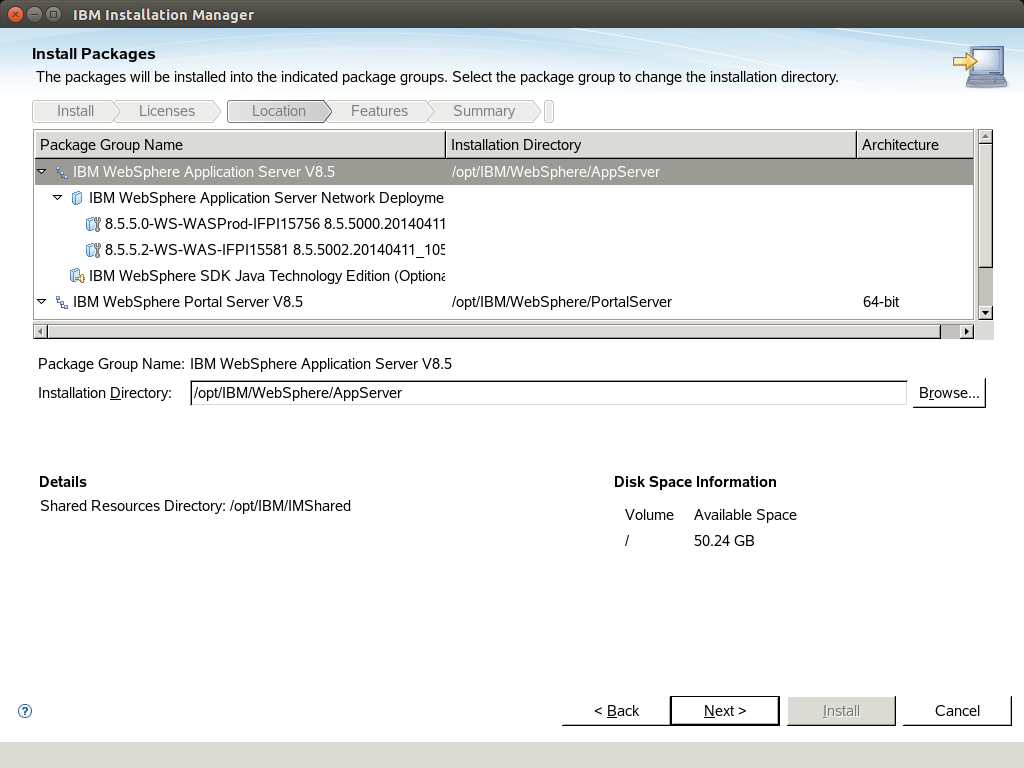The image size is (1024, 768).
Task: Click the horizontal scrollbar right arrow
Action: [967, 332]
